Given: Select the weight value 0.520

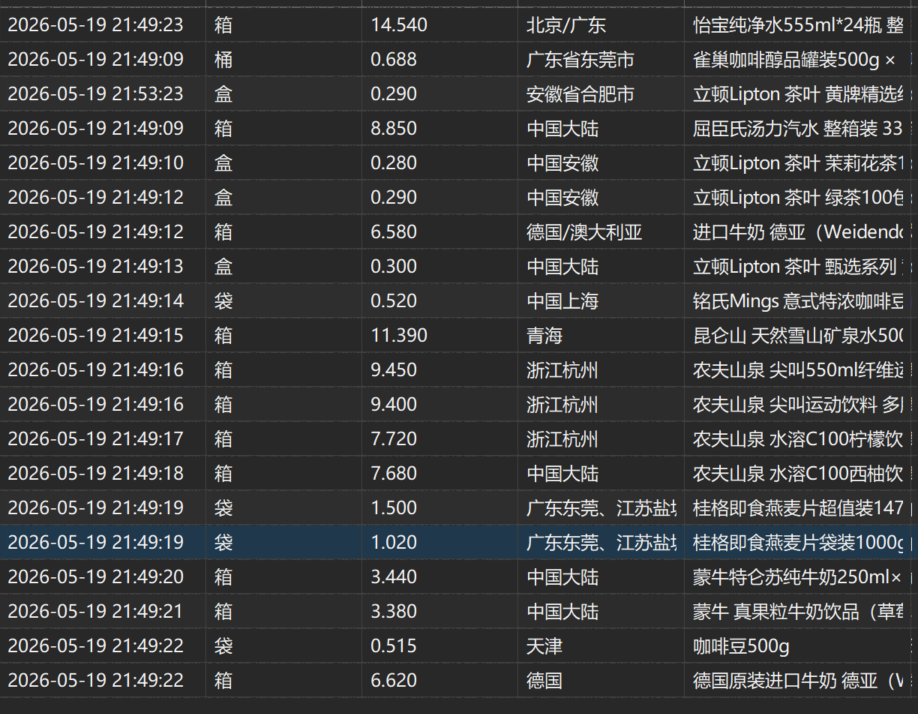Looking at the screenshot, I should tap(393, 301).
